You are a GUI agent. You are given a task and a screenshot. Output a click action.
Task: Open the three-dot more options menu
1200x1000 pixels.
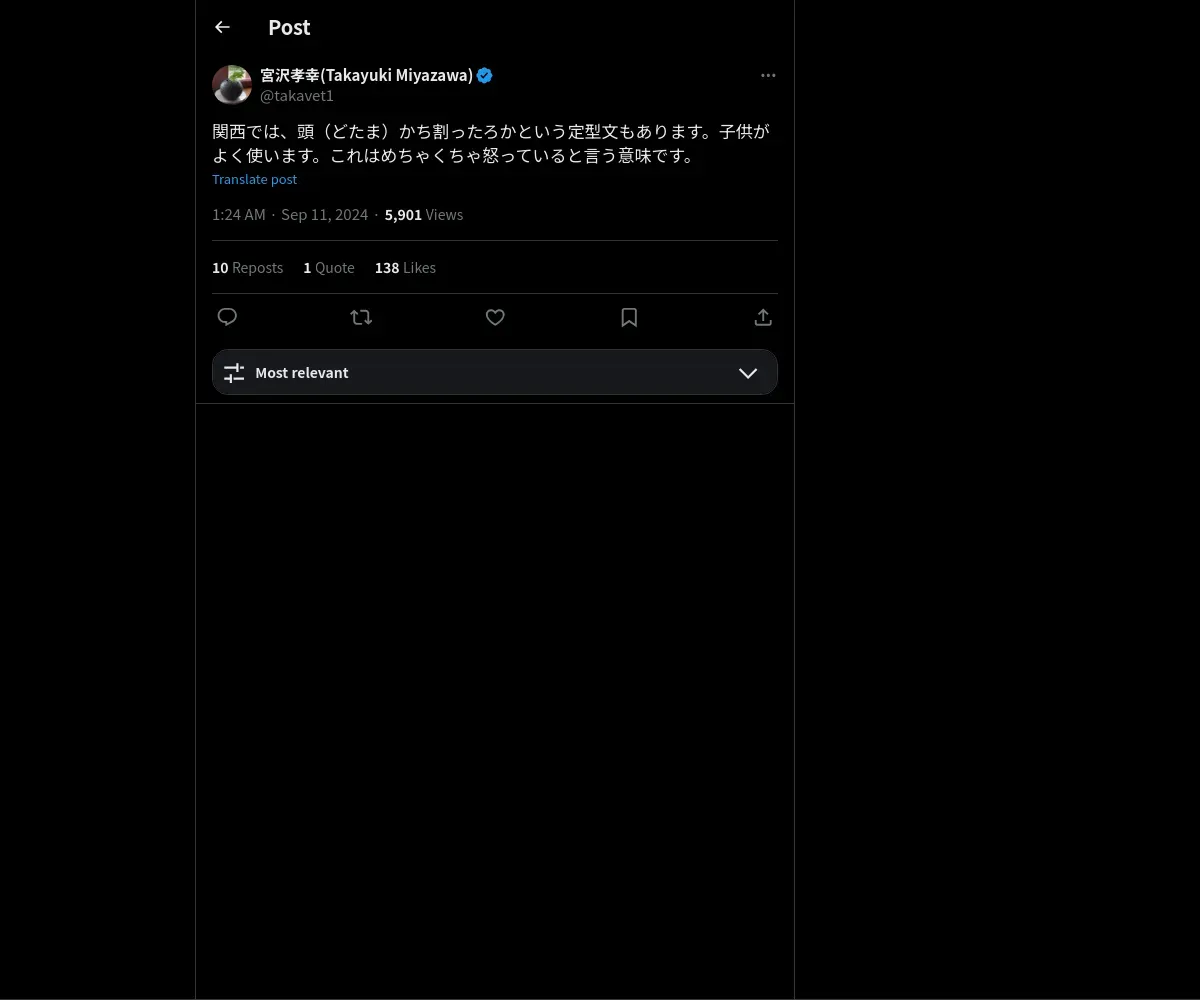click(768, 75)
